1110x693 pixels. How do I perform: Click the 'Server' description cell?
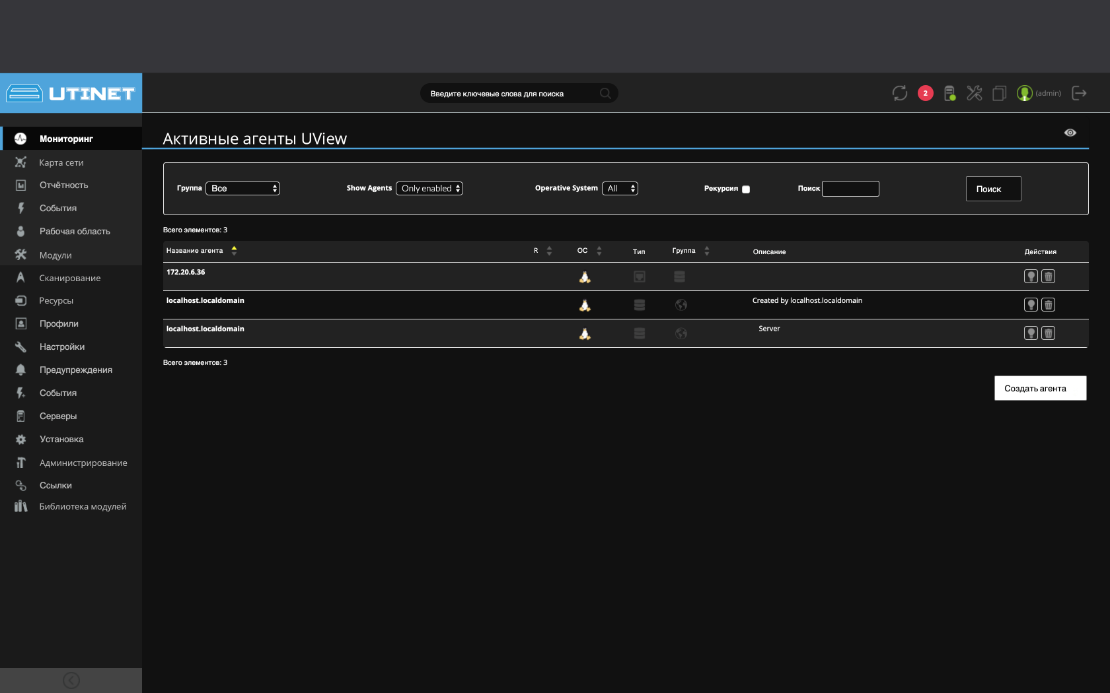[769, 328]
